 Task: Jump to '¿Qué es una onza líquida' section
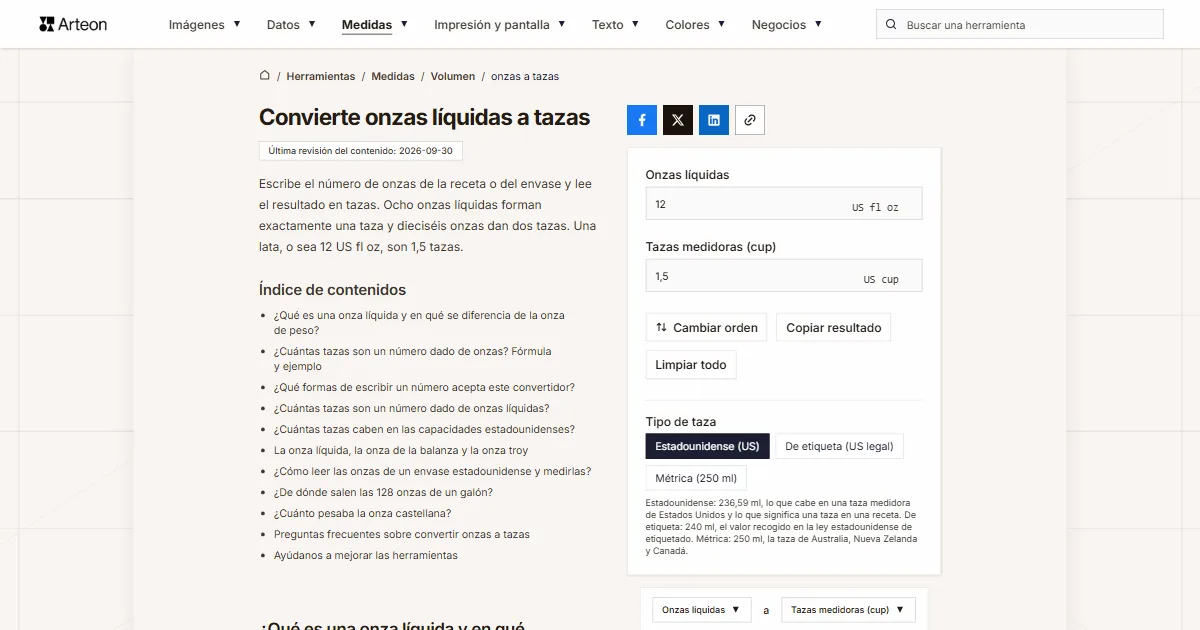[419, 322]
